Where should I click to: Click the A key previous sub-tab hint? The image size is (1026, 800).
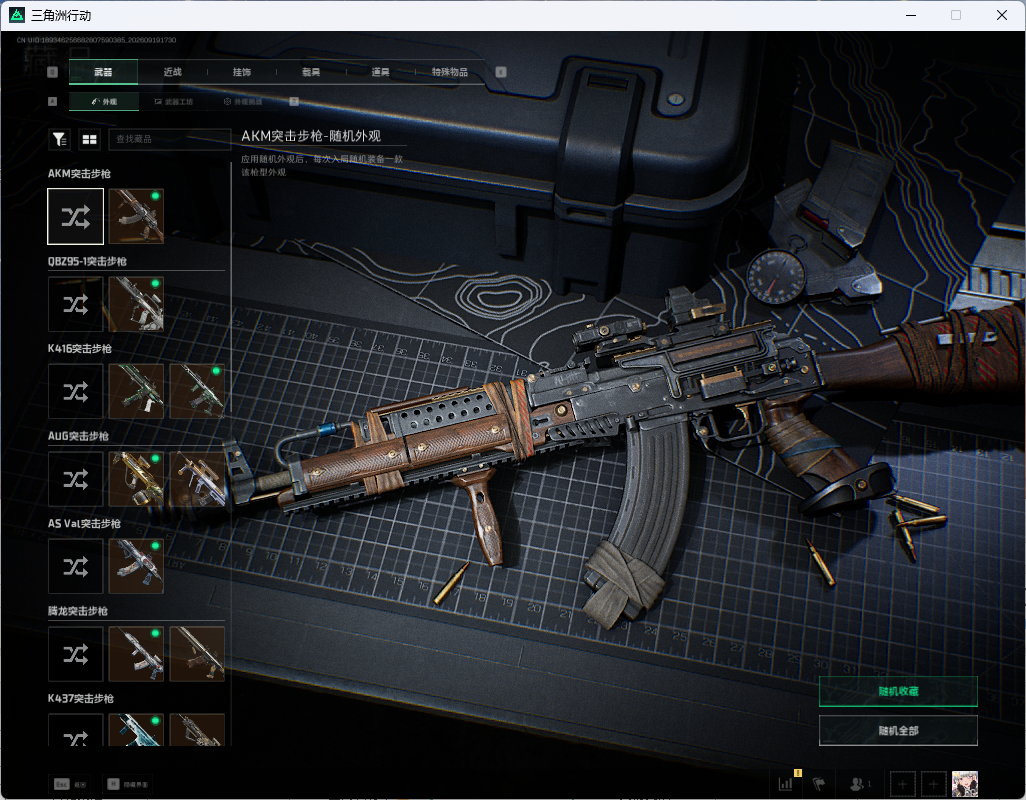[53, 101]
